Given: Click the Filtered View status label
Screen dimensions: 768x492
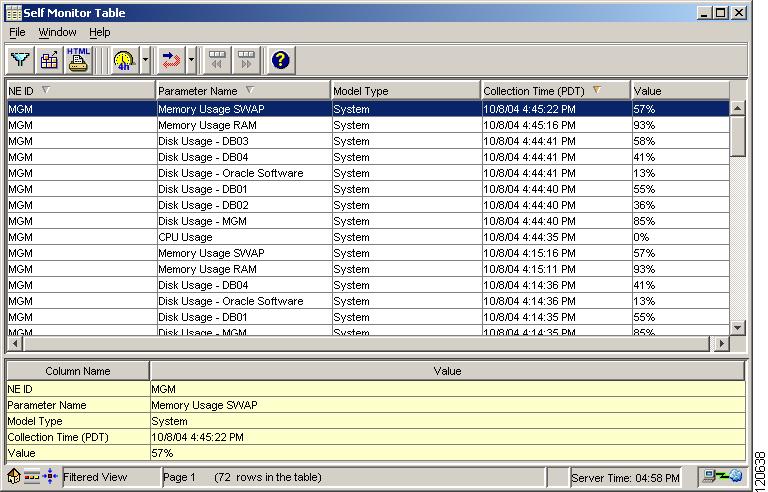Looking at the screenshot, I should 112,477.
